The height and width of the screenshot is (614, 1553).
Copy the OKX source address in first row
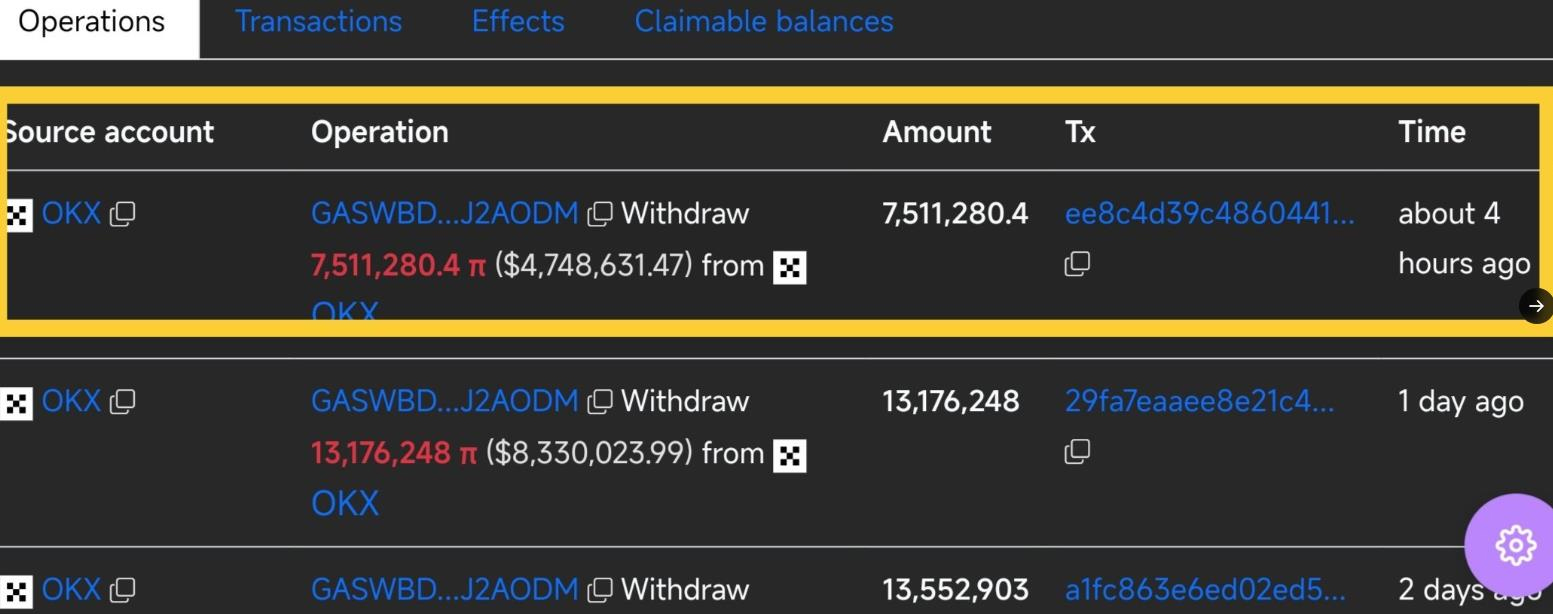[122, 214]
